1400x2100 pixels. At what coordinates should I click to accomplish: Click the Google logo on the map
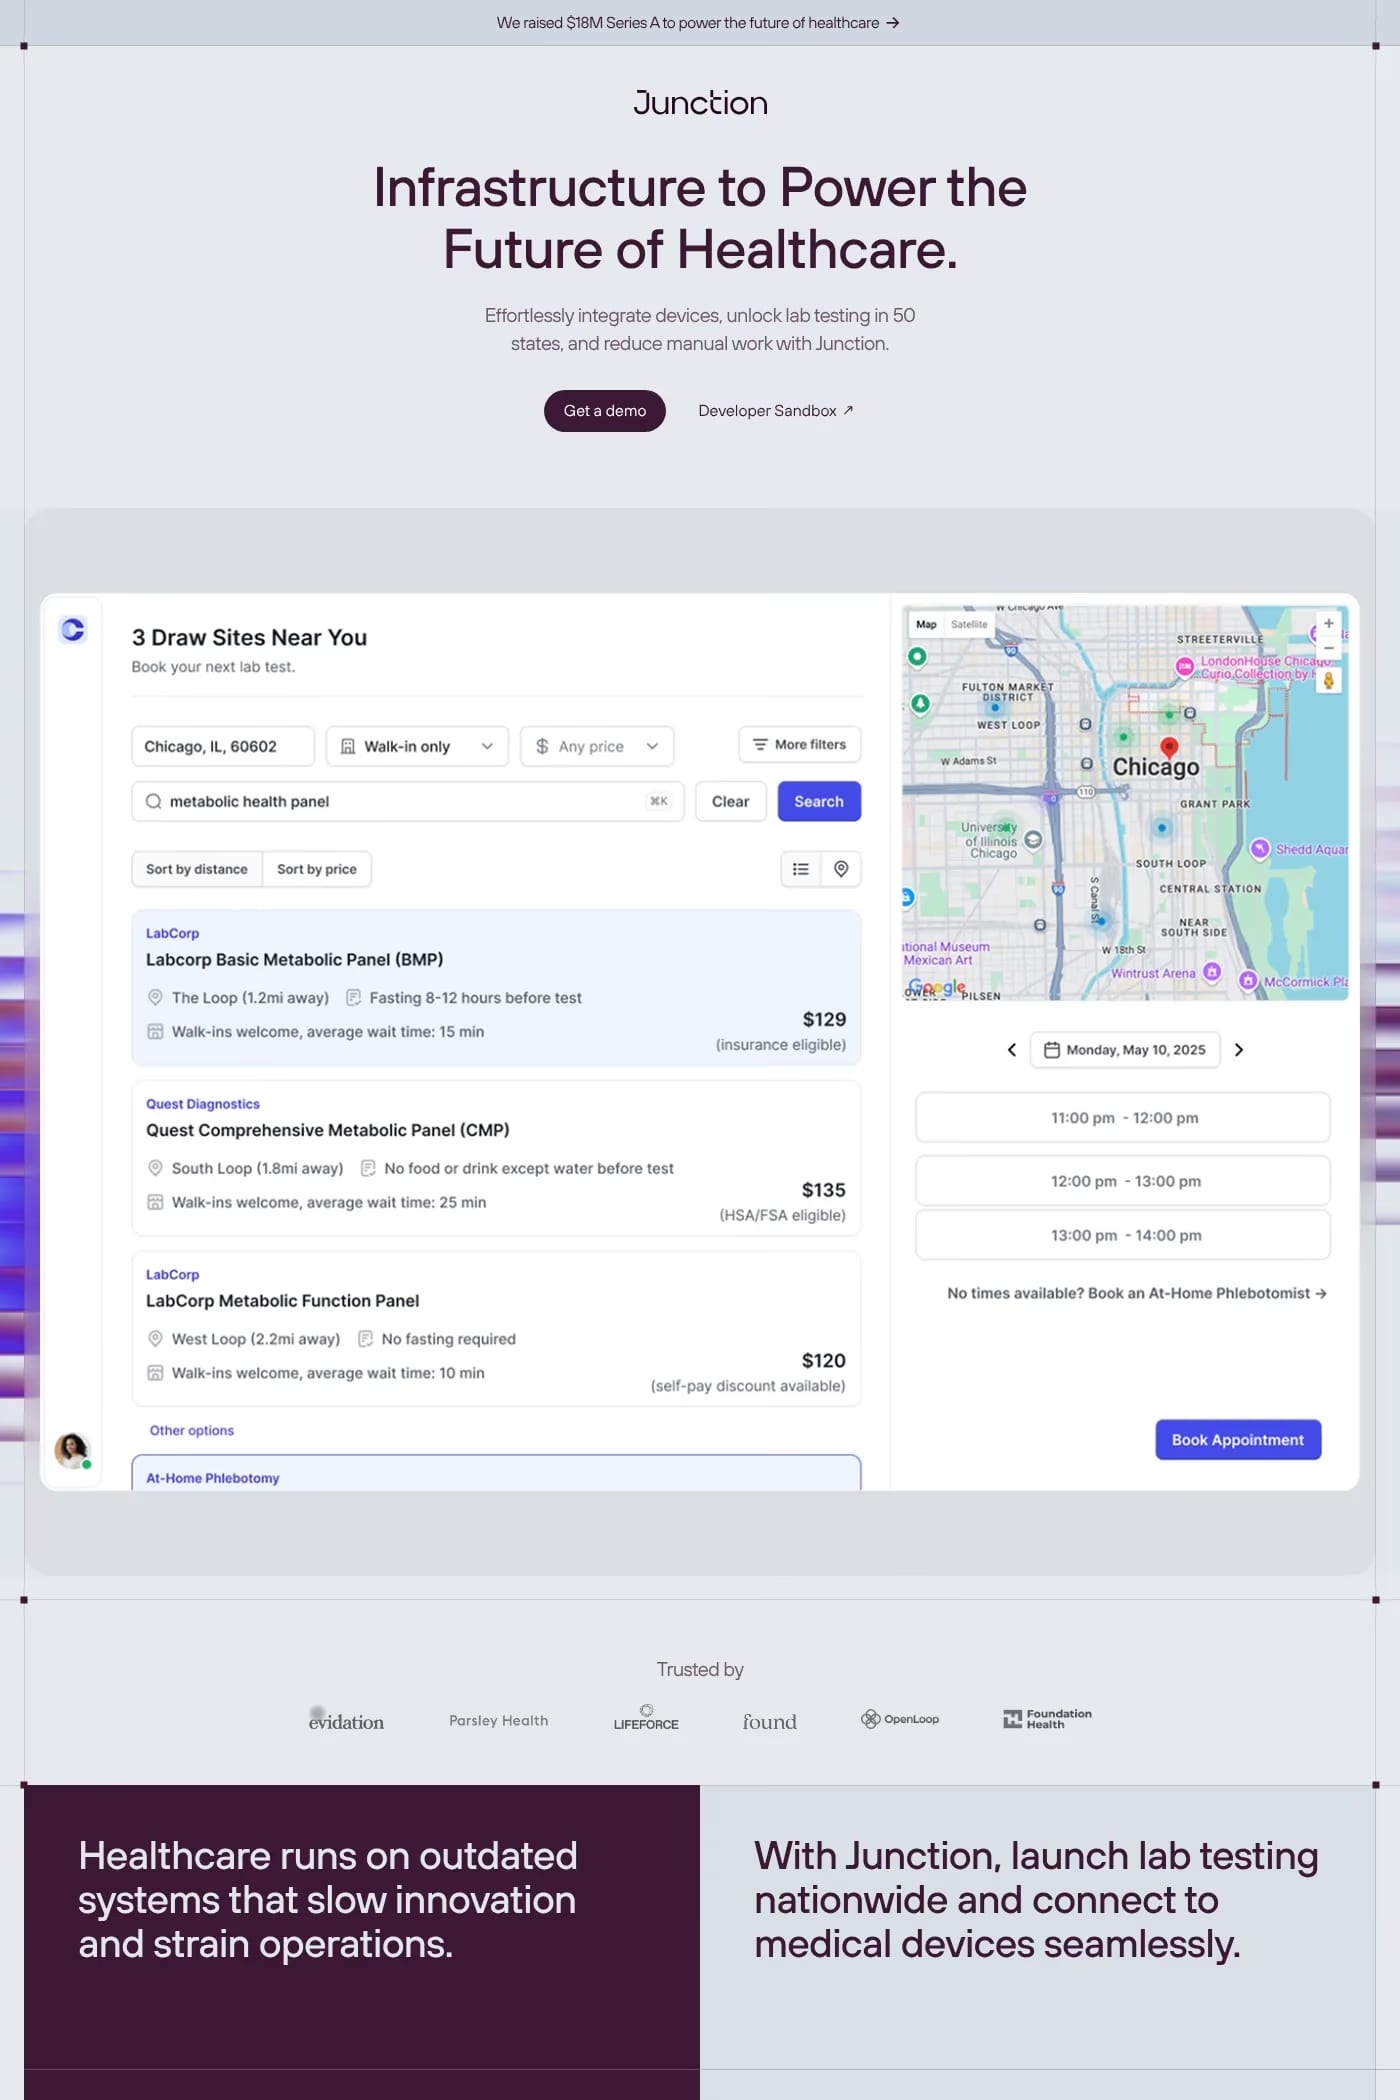(937, 988)
